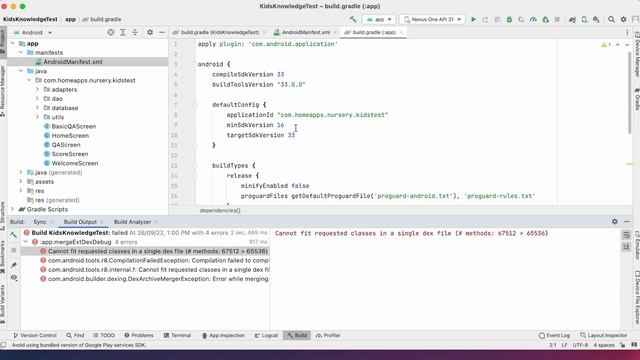640x360 pixels.
Task: Click the pin tab icon in Build panel
Action: click(x=13, y=265)
